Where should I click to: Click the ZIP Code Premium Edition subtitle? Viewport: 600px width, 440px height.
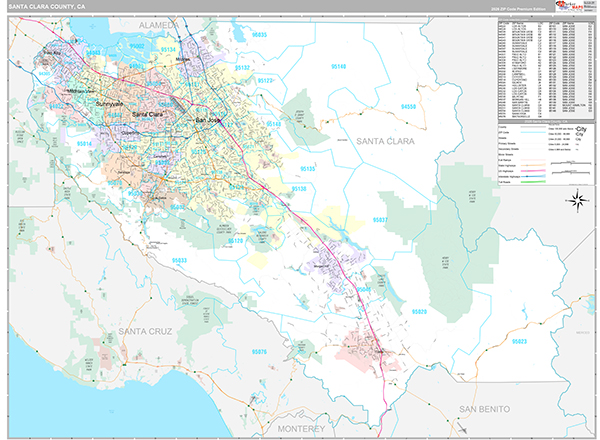click(x=519, y=9)
